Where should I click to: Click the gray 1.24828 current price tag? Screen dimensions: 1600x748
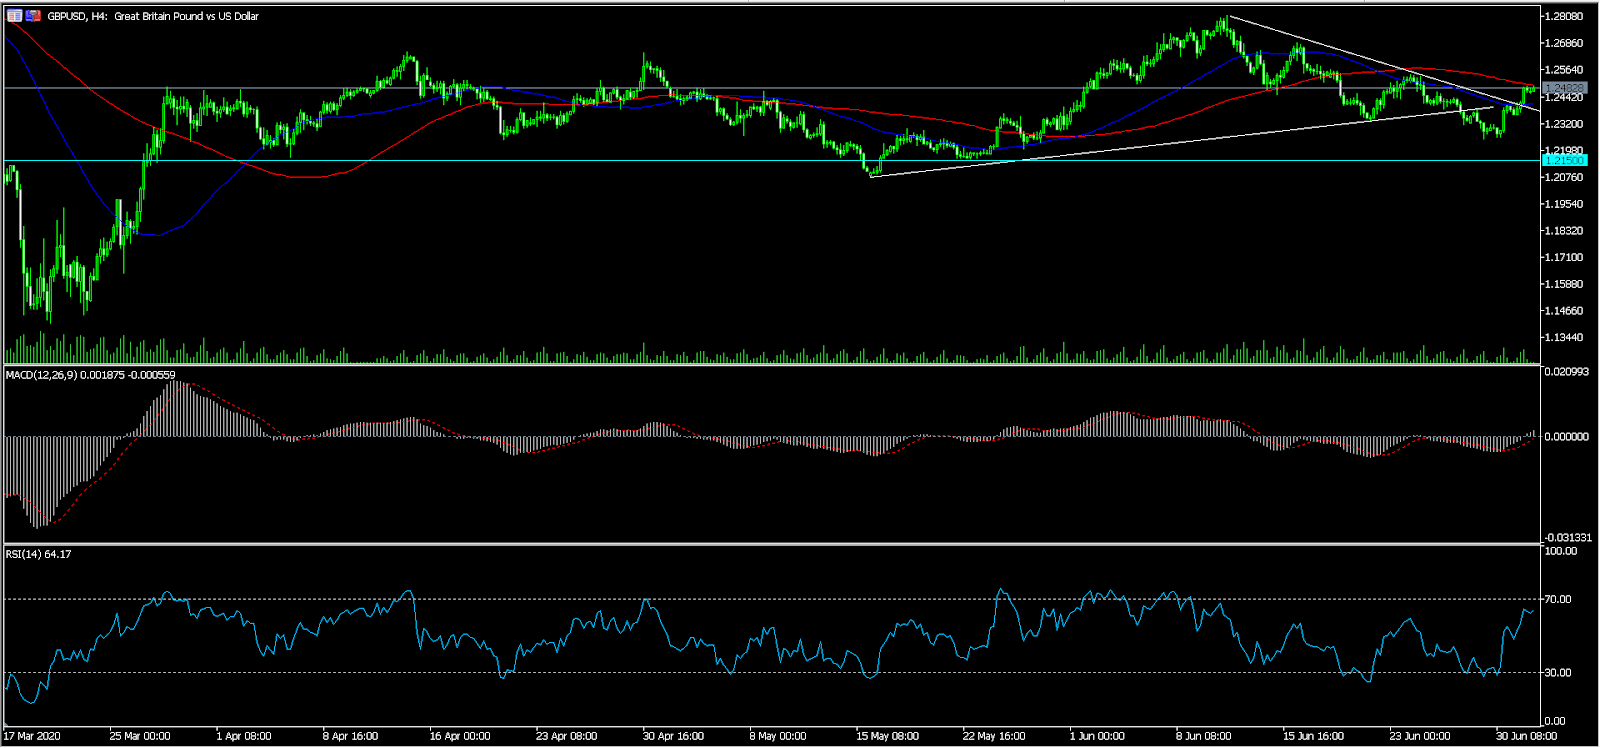[1564, 89]
